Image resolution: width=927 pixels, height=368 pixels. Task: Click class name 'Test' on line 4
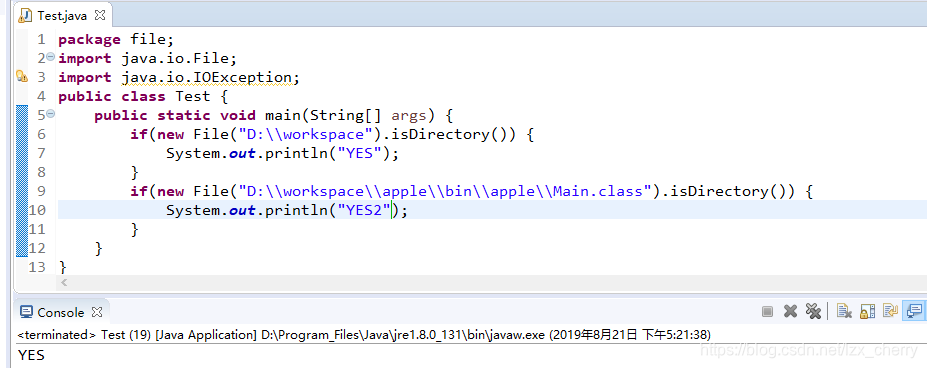(193, 96)
